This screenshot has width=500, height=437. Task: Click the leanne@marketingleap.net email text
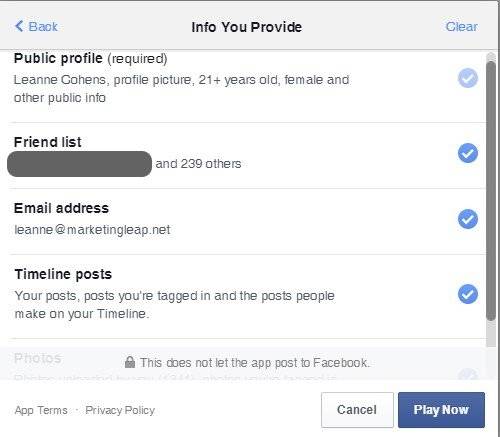[92, 230]
